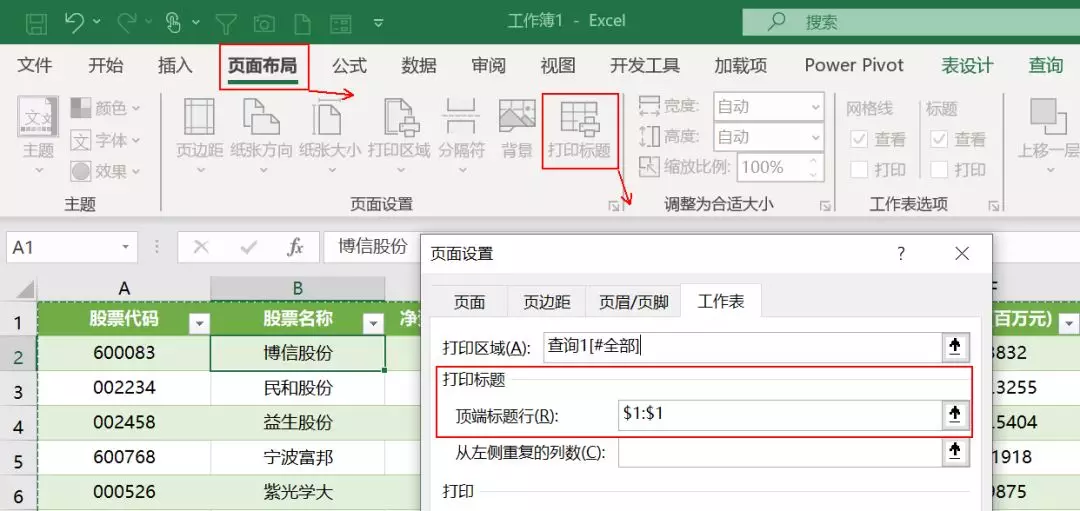Screen dimensions: 1080x511
Task: Click the 顶端标题行 collapse dialog button
Action: click(x=955, y=414)
